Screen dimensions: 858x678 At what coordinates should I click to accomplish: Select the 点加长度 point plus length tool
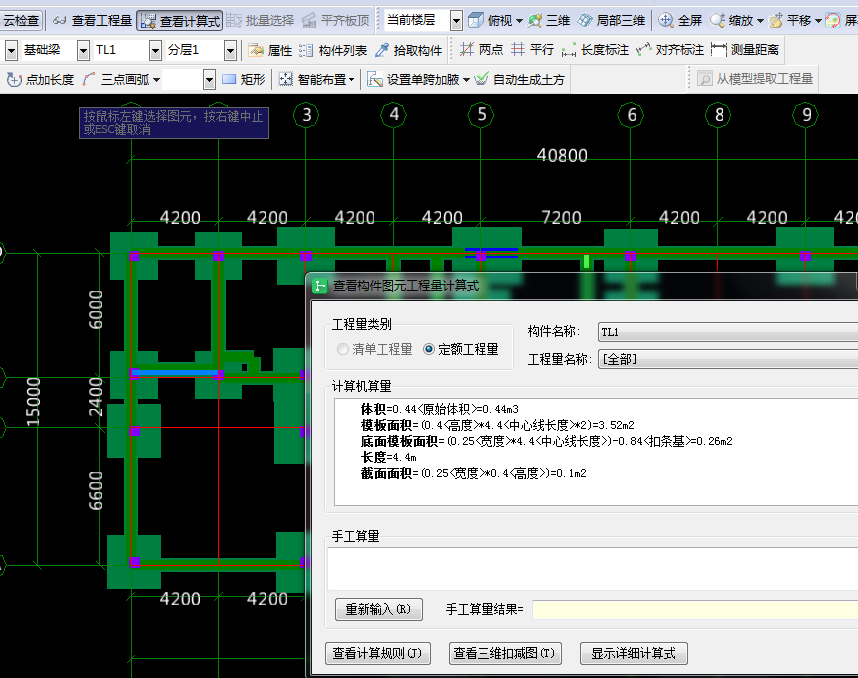click(40, 80)
